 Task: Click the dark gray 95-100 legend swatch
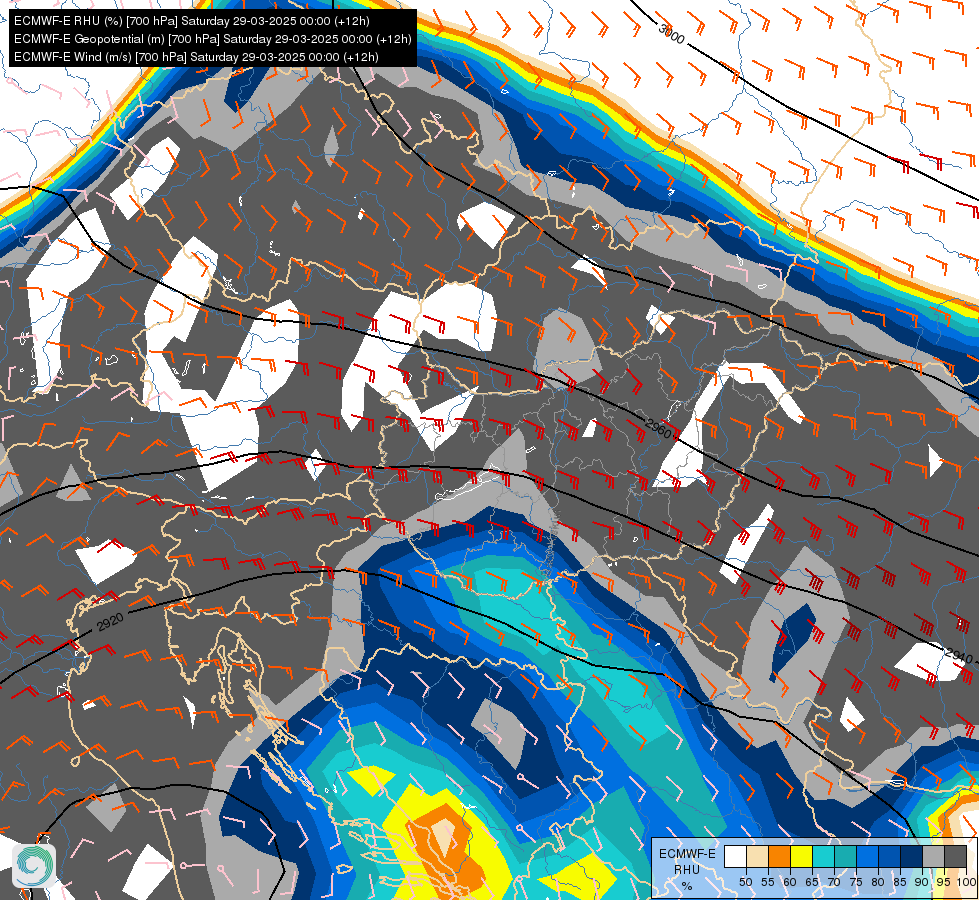tap(954, 856)
